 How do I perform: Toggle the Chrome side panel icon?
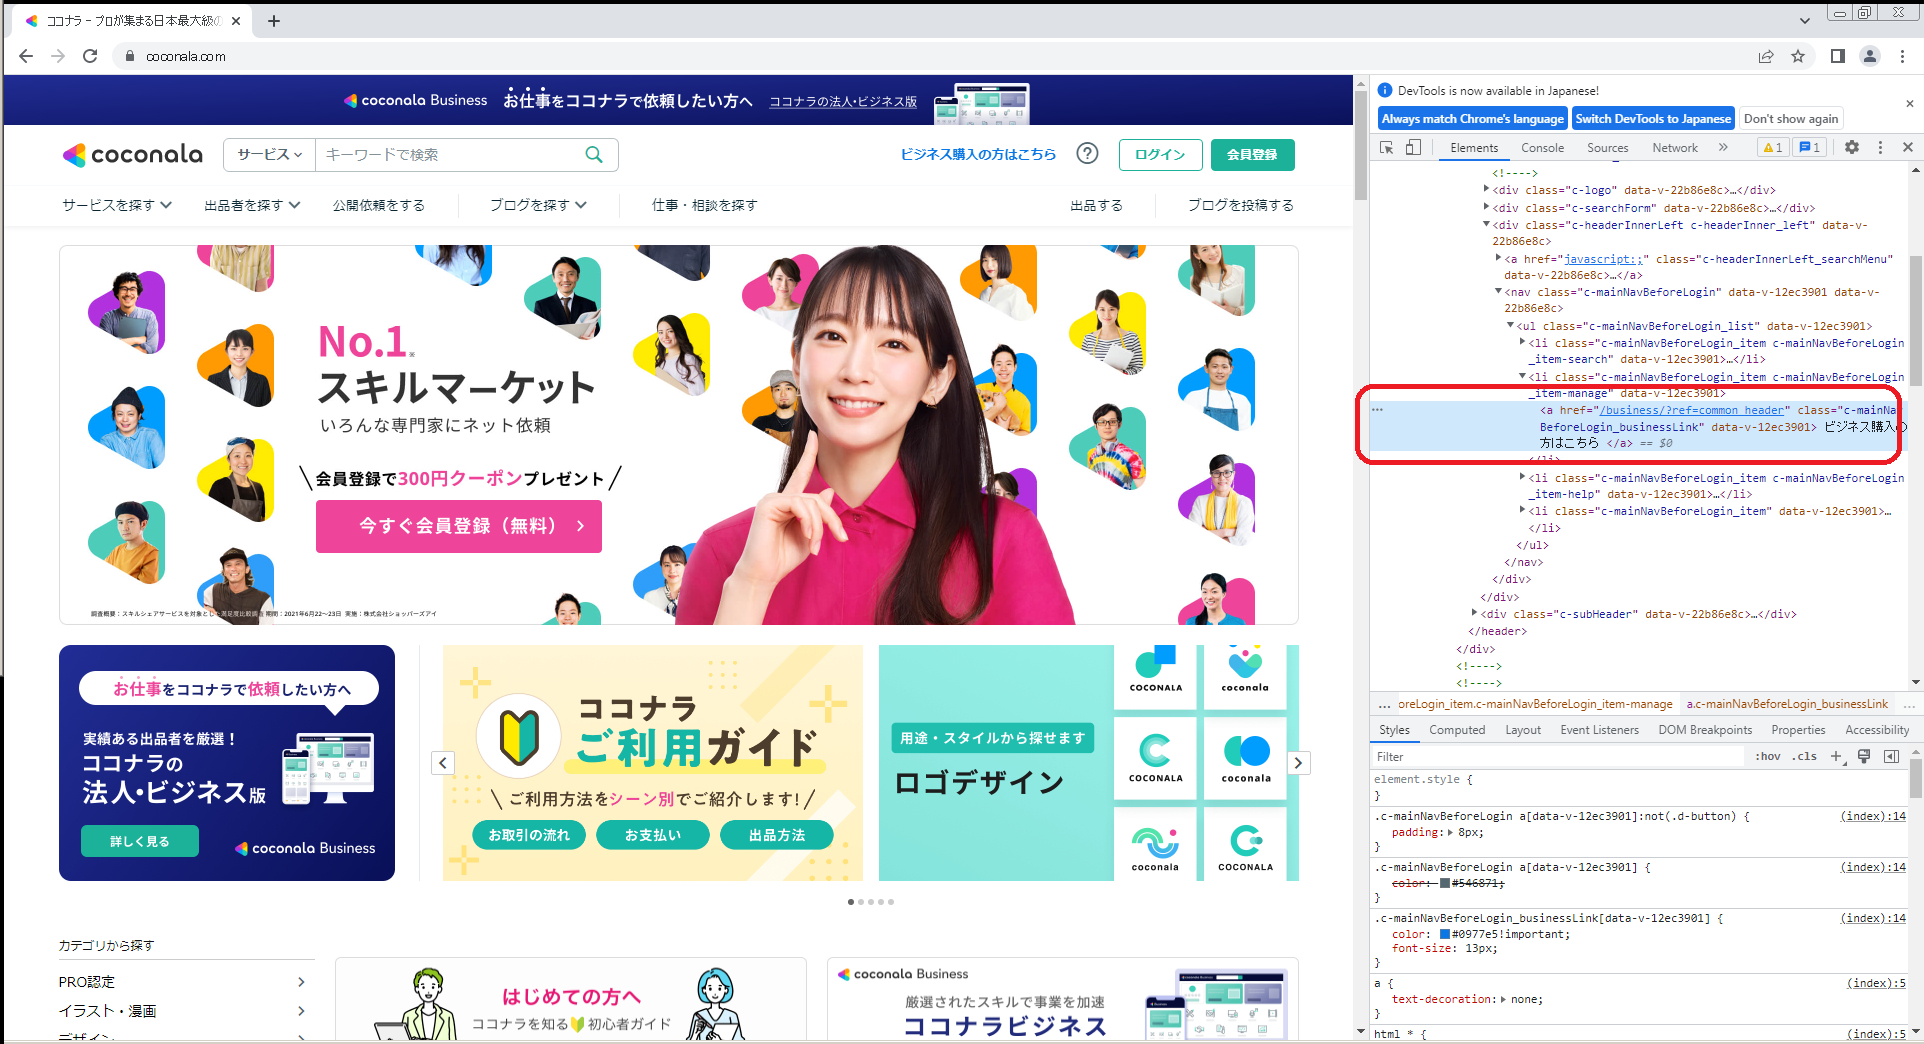(x=1837, y=56)
